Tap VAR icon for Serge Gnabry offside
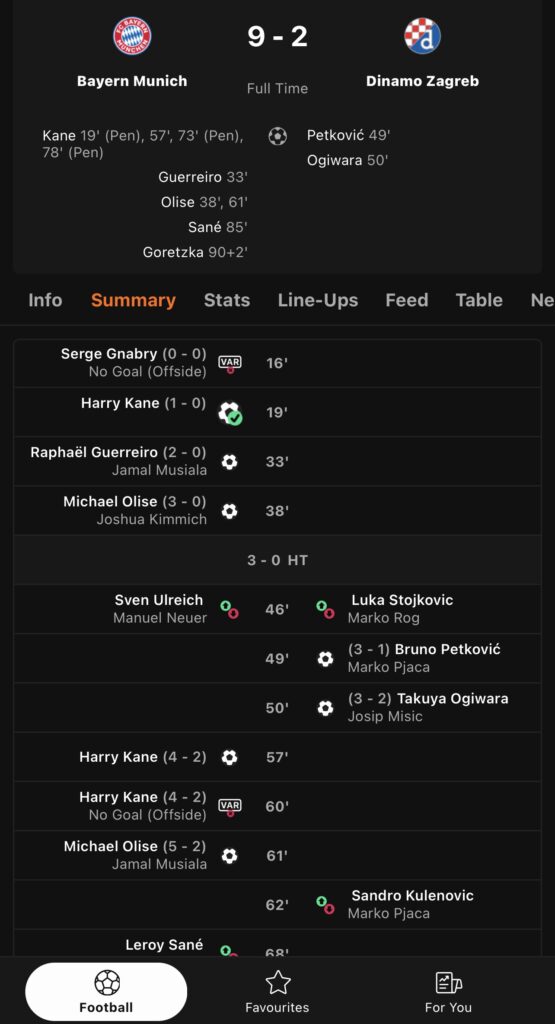The image size is (555, 1024). 230,364
